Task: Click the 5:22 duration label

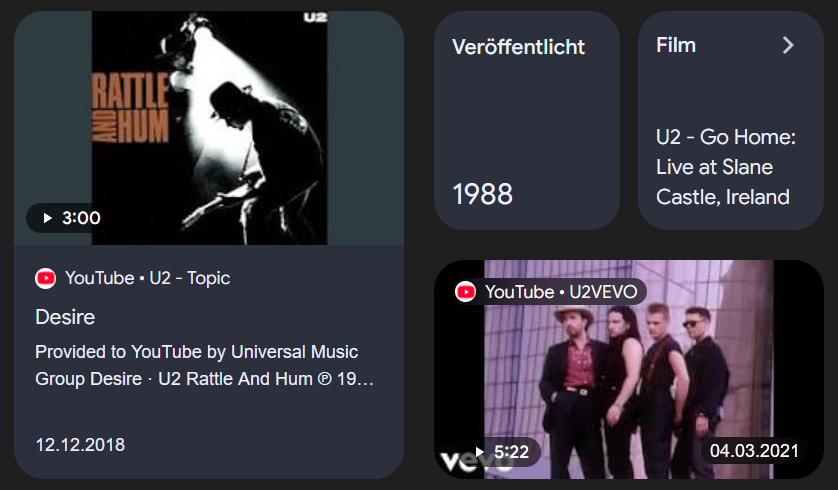Action: [x=511, y=452]
